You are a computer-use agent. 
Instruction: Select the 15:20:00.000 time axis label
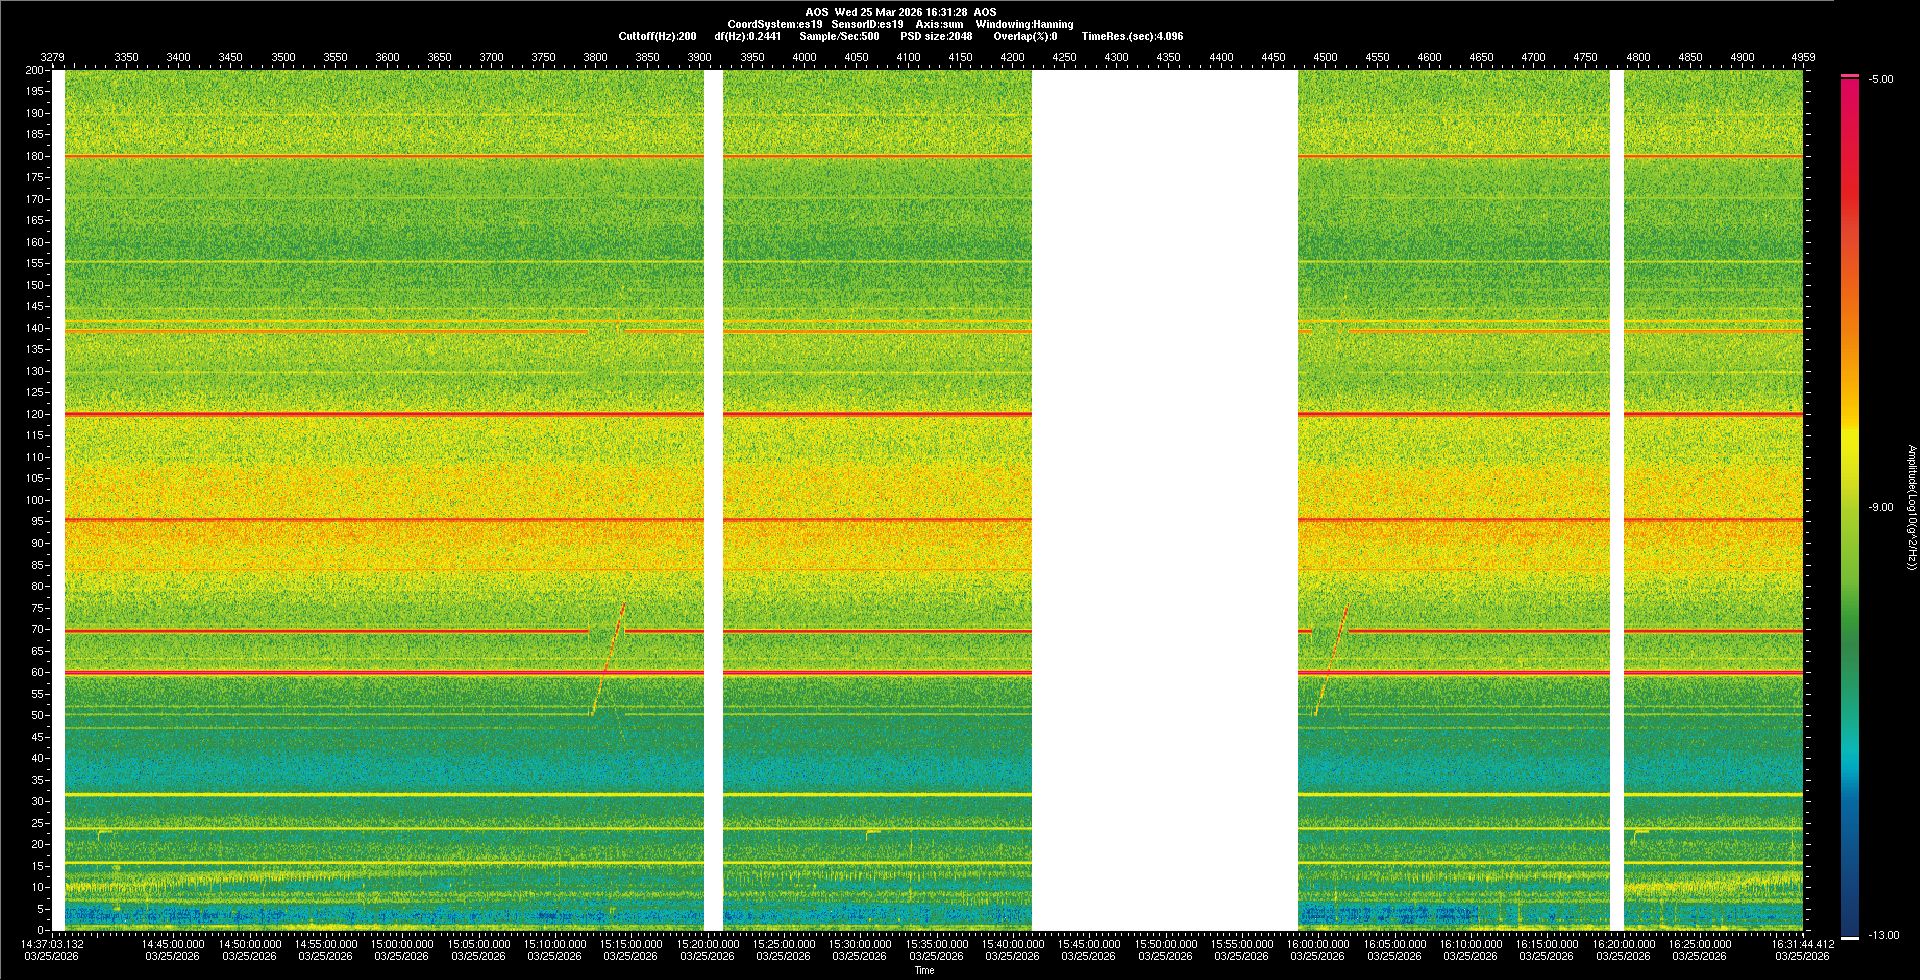pos(707,943)
